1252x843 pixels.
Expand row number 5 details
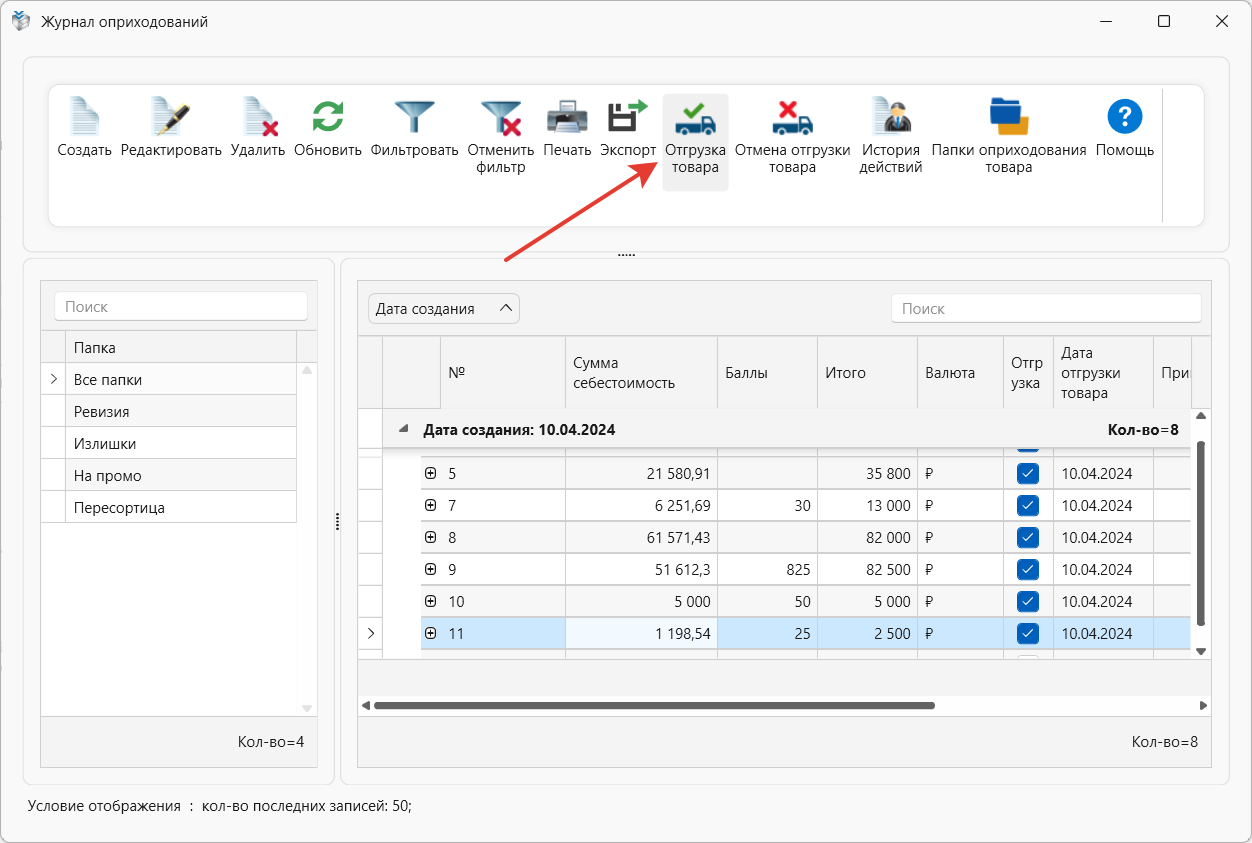[431, 473]
